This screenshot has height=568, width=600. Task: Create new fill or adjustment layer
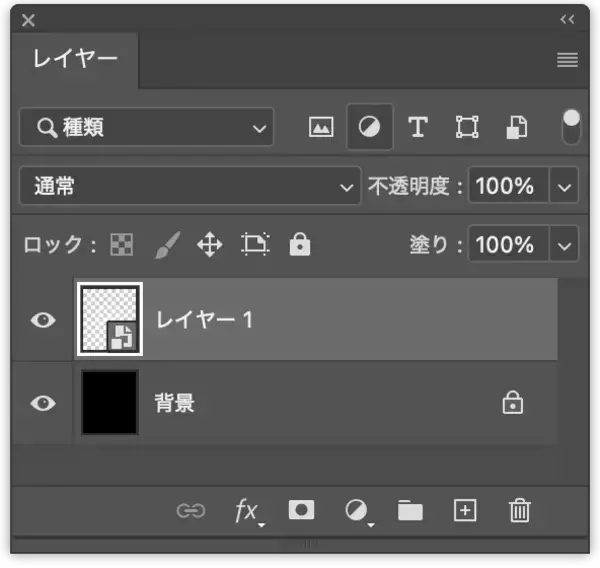tap(359, 512)
